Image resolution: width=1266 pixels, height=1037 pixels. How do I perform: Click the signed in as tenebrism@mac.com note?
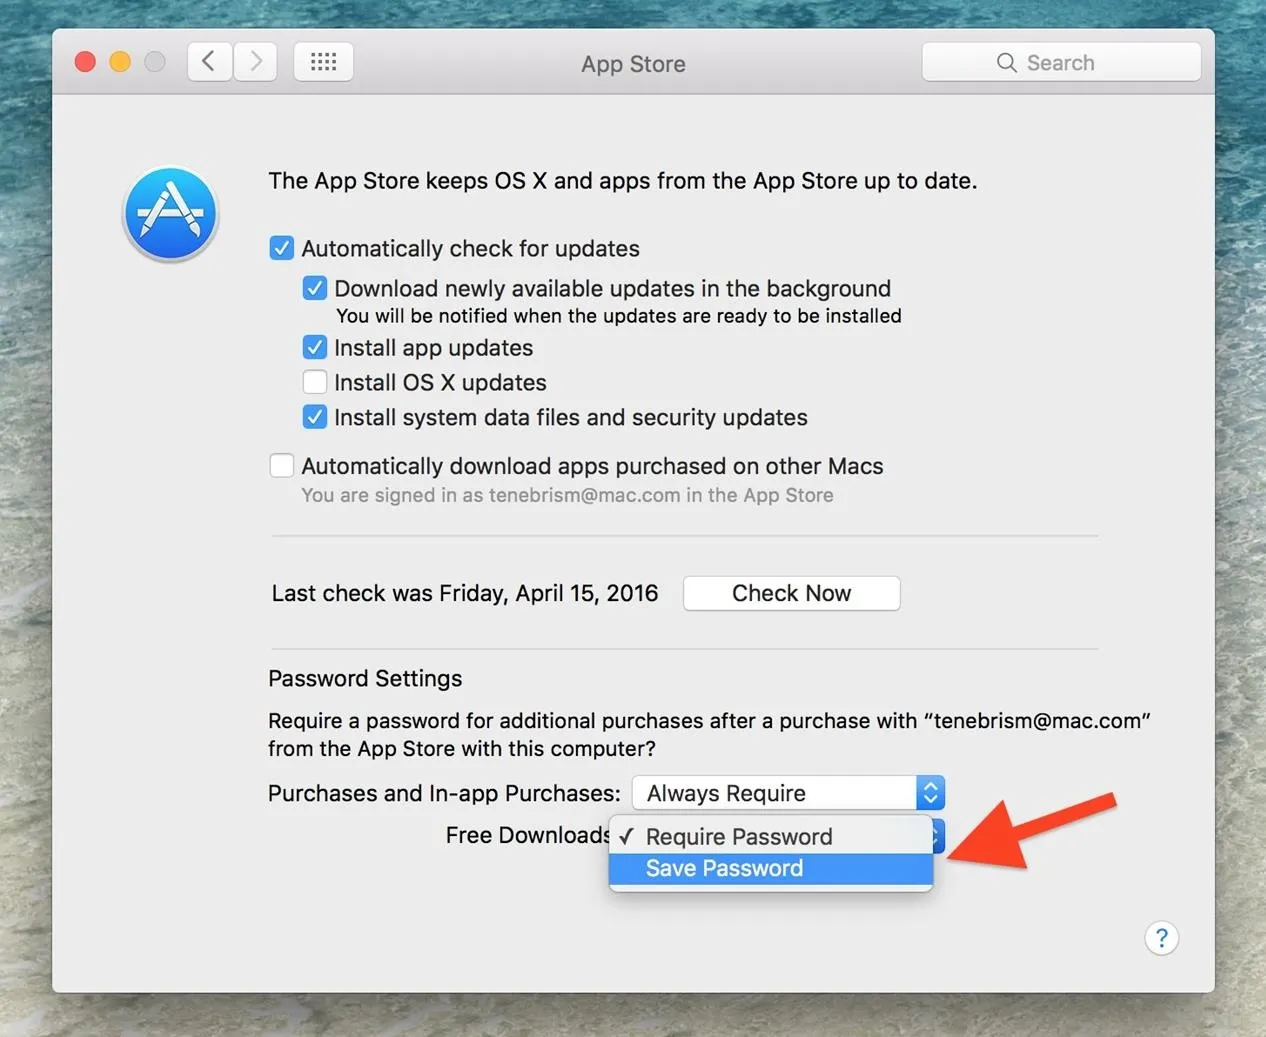(567, 495)
